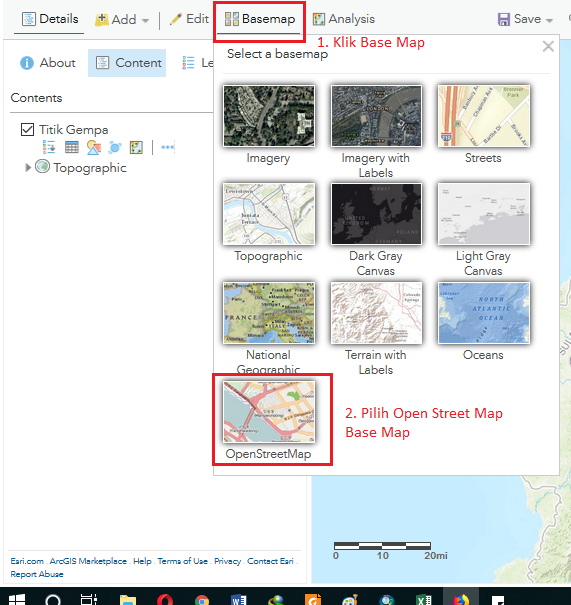Screen dimensions: 571x605
Task: Open the Analysis tool
Action: [x=343, y=19]
